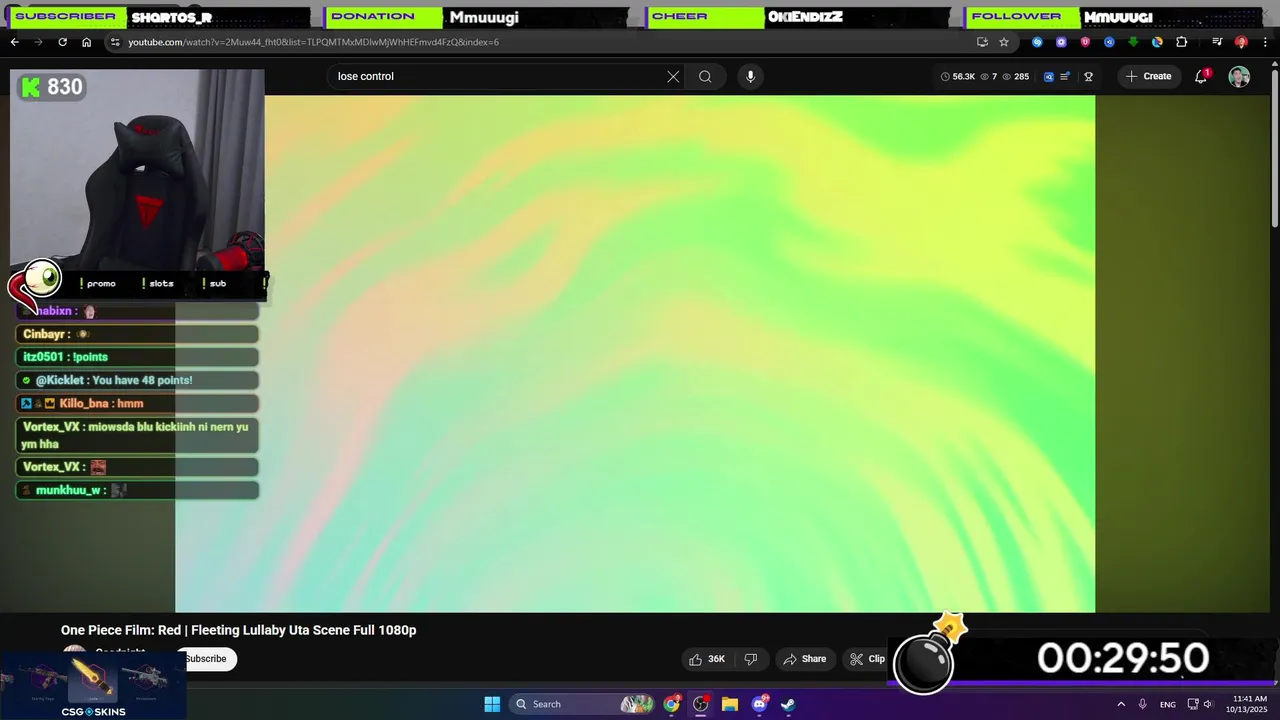Click the itz0501 '!points' chat message
Viewport: 1280px width, 720px height.
pos(138,357)
